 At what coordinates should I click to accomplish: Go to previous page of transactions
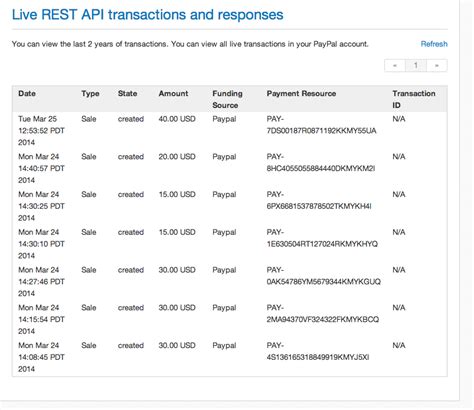tap(395, 65)
